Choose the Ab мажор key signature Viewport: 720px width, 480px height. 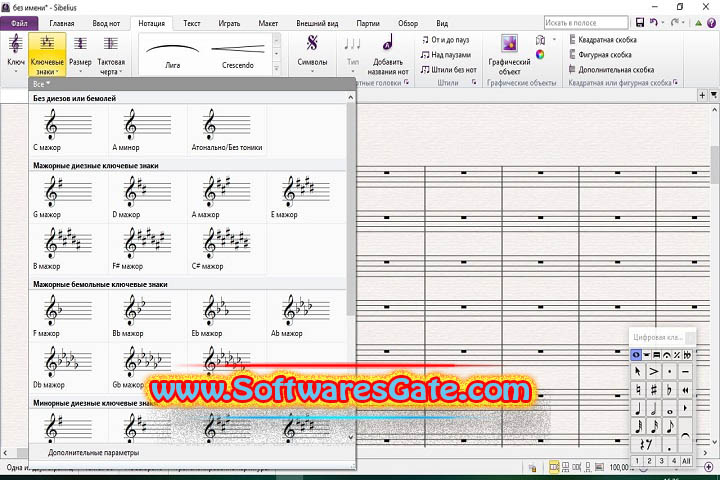306,316
